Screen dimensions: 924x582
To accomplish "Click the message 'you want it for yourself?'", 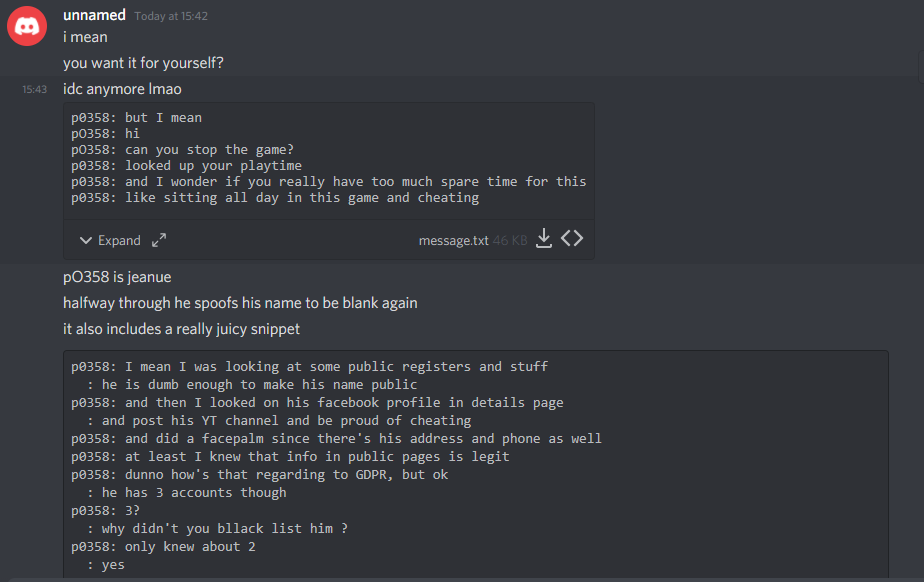I will coord(143,63).
